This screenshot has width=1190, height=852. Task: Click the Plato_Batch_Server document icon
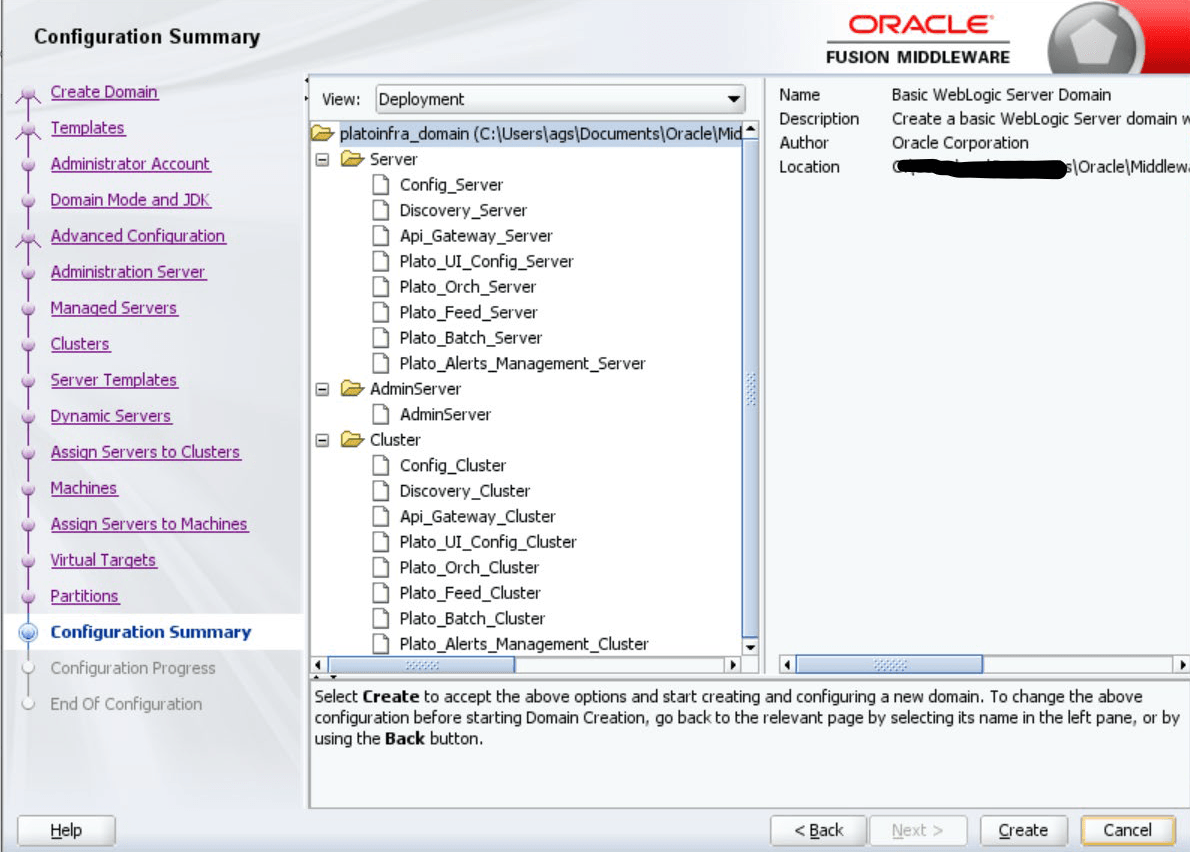point(381,338)
